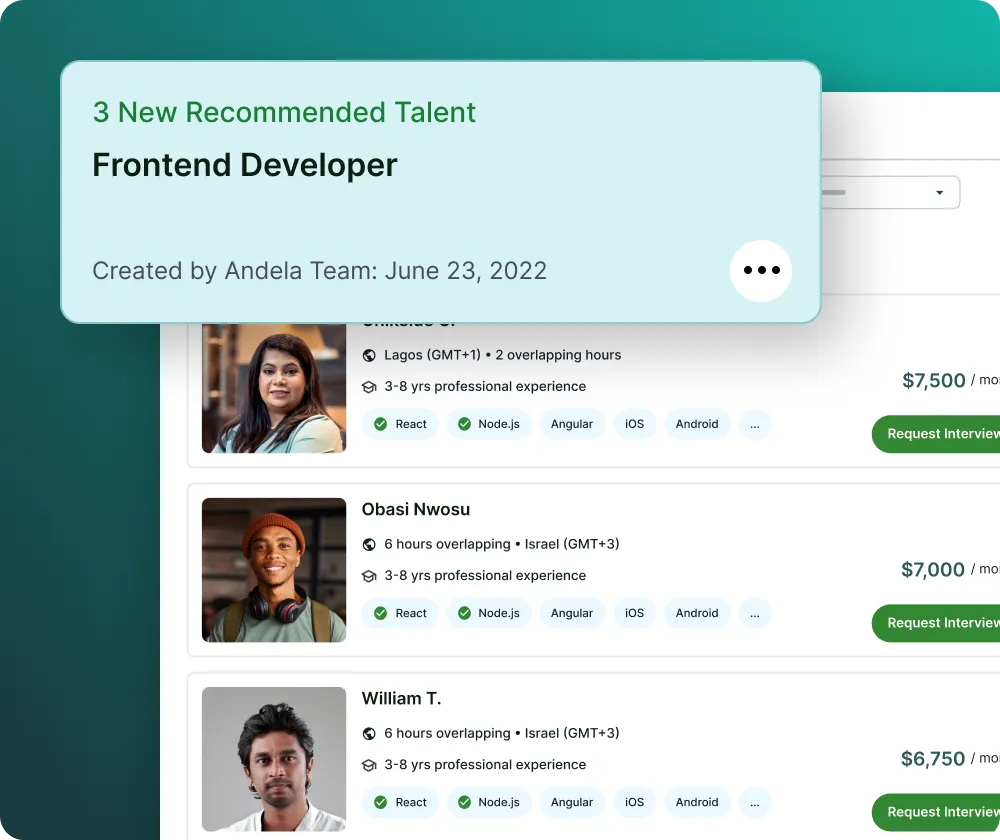Select verified React tag on Obasi Nwosu
This screenshot has width=1000, height=840.
tap(400, 613)
